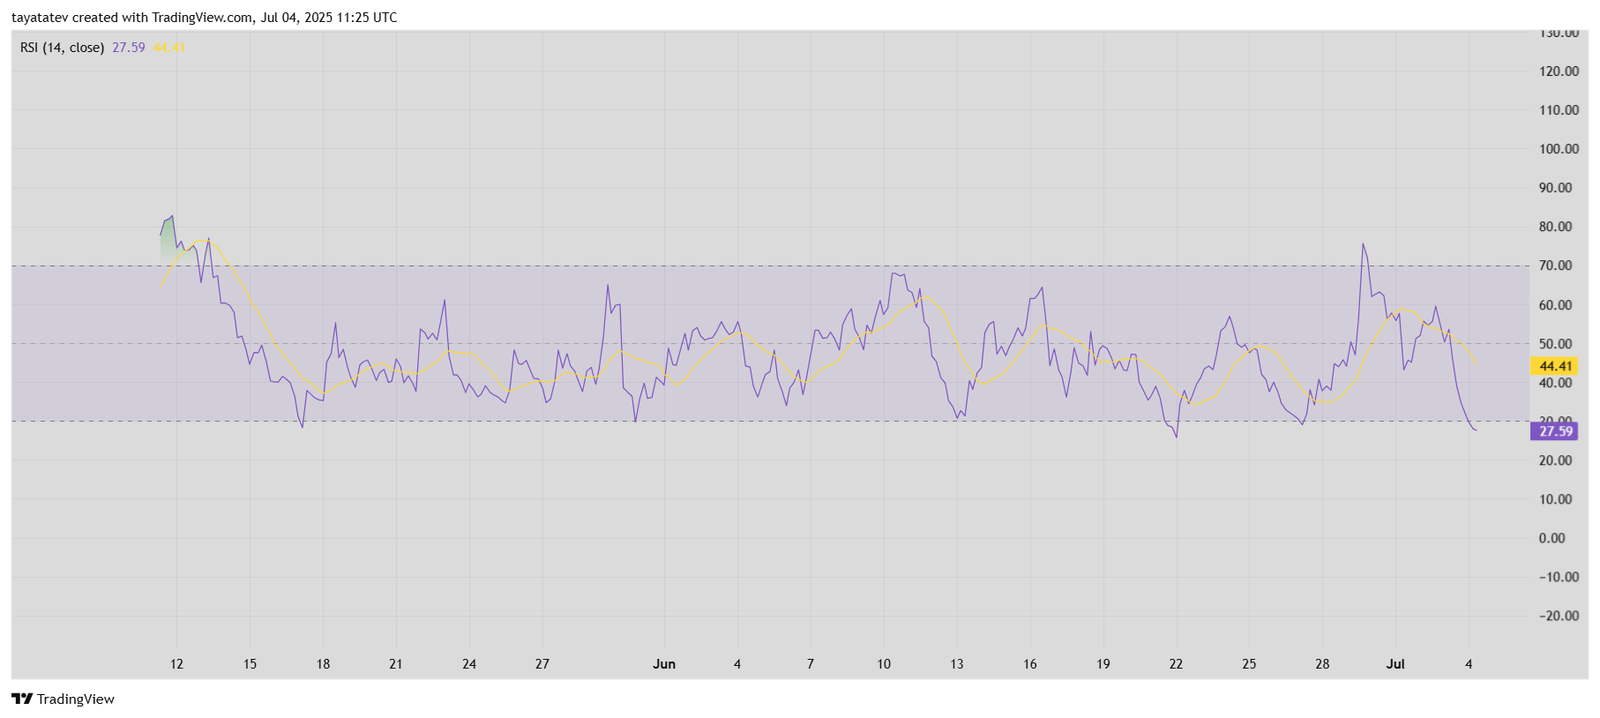Click the 12 date label on time axis
1600x718 pixels.
click(x=177, y=664)
